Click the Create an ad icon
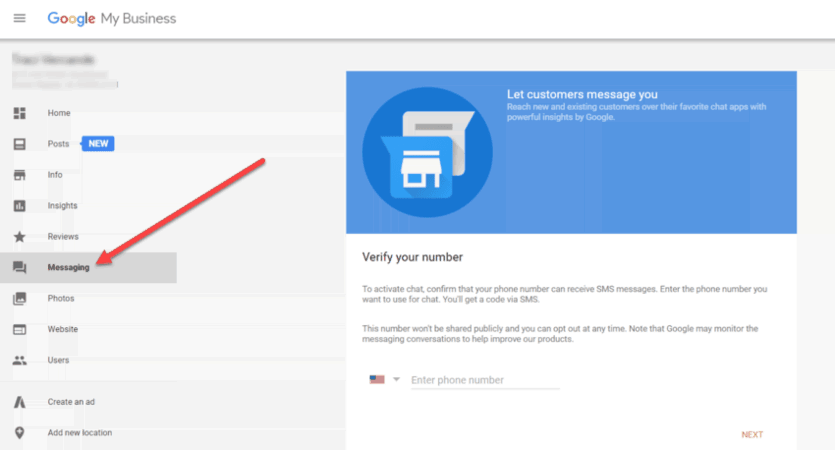 pyautogui.click(x=19, y=402)
